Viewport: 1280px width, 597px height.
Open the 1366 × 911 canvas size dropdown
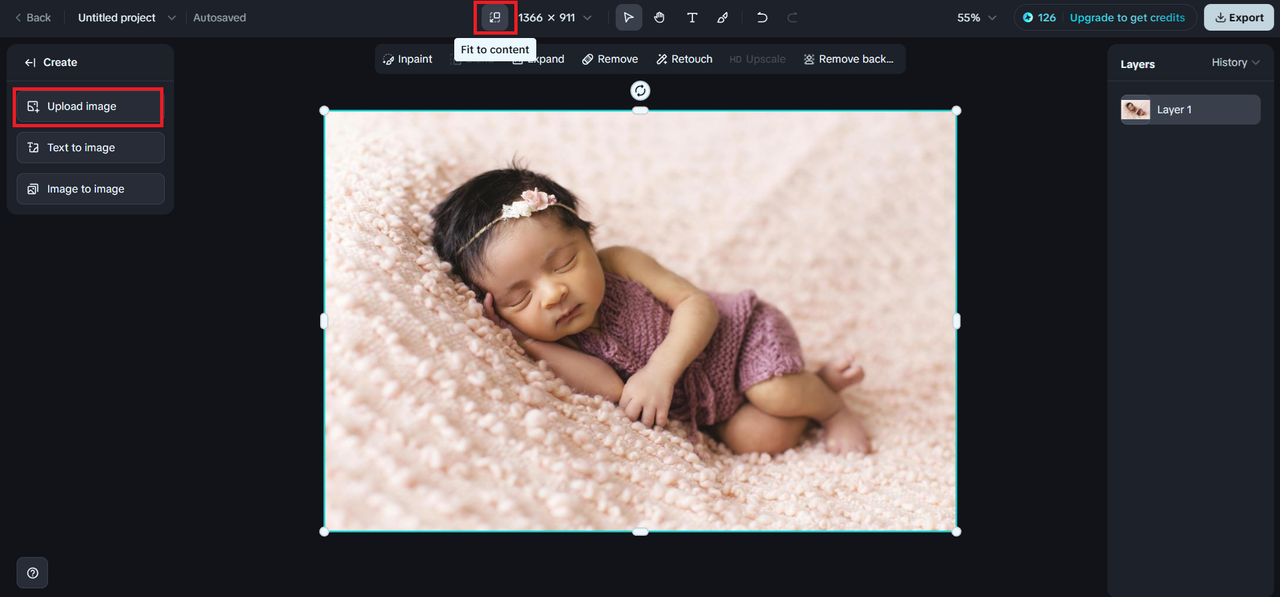tap(555, 18)
